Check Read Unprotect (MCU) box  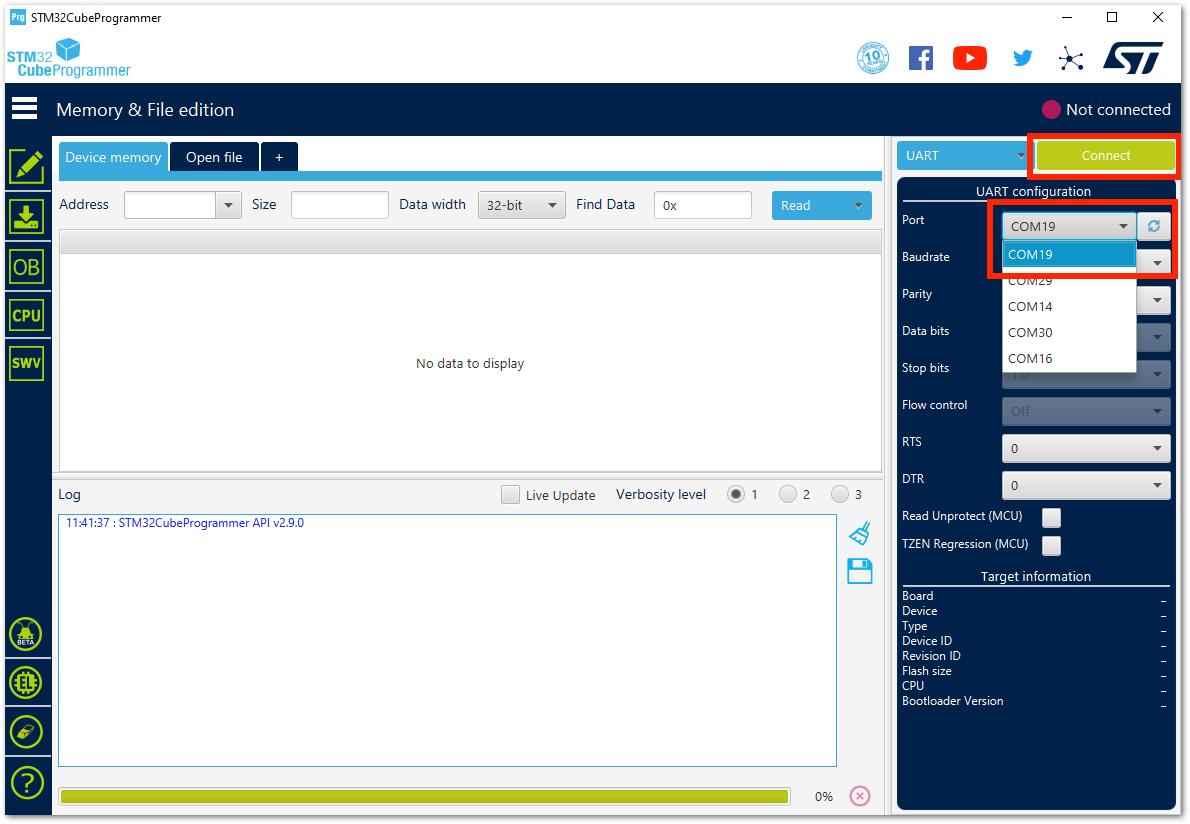[x=1051, y=517]
